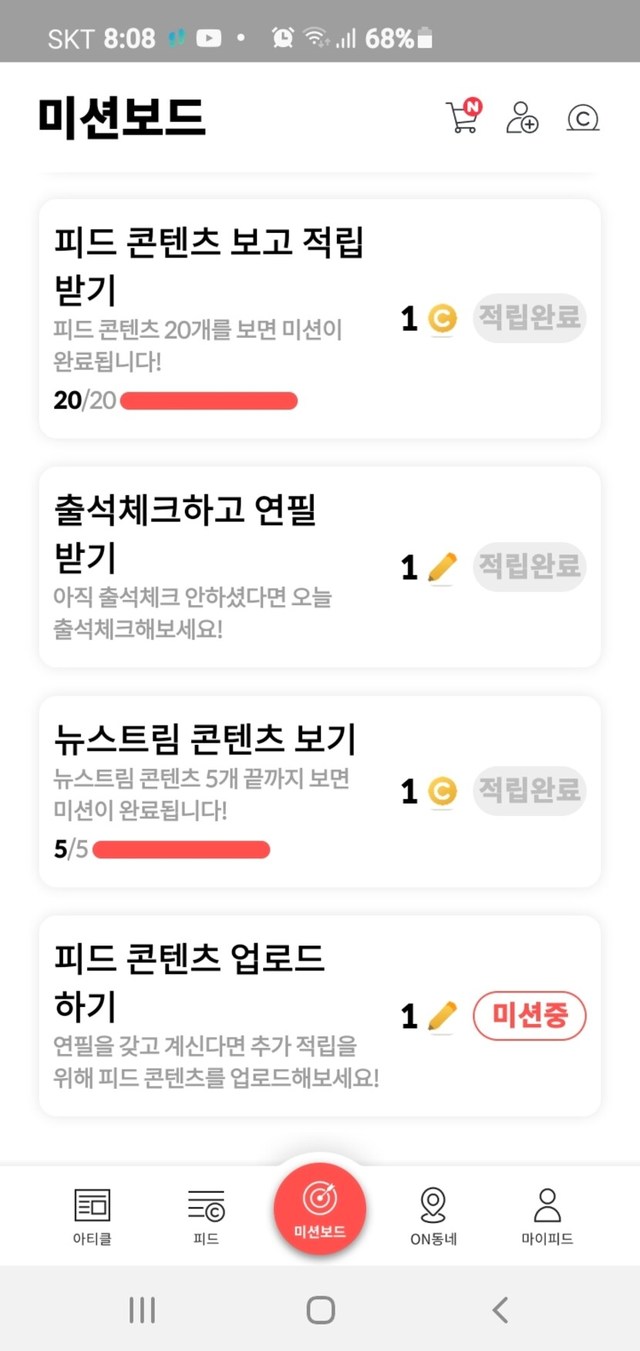This screenshot has height=1351, width=640.
Task: Switch to the 아티클 tab
Action: (x=92, y=1215)
